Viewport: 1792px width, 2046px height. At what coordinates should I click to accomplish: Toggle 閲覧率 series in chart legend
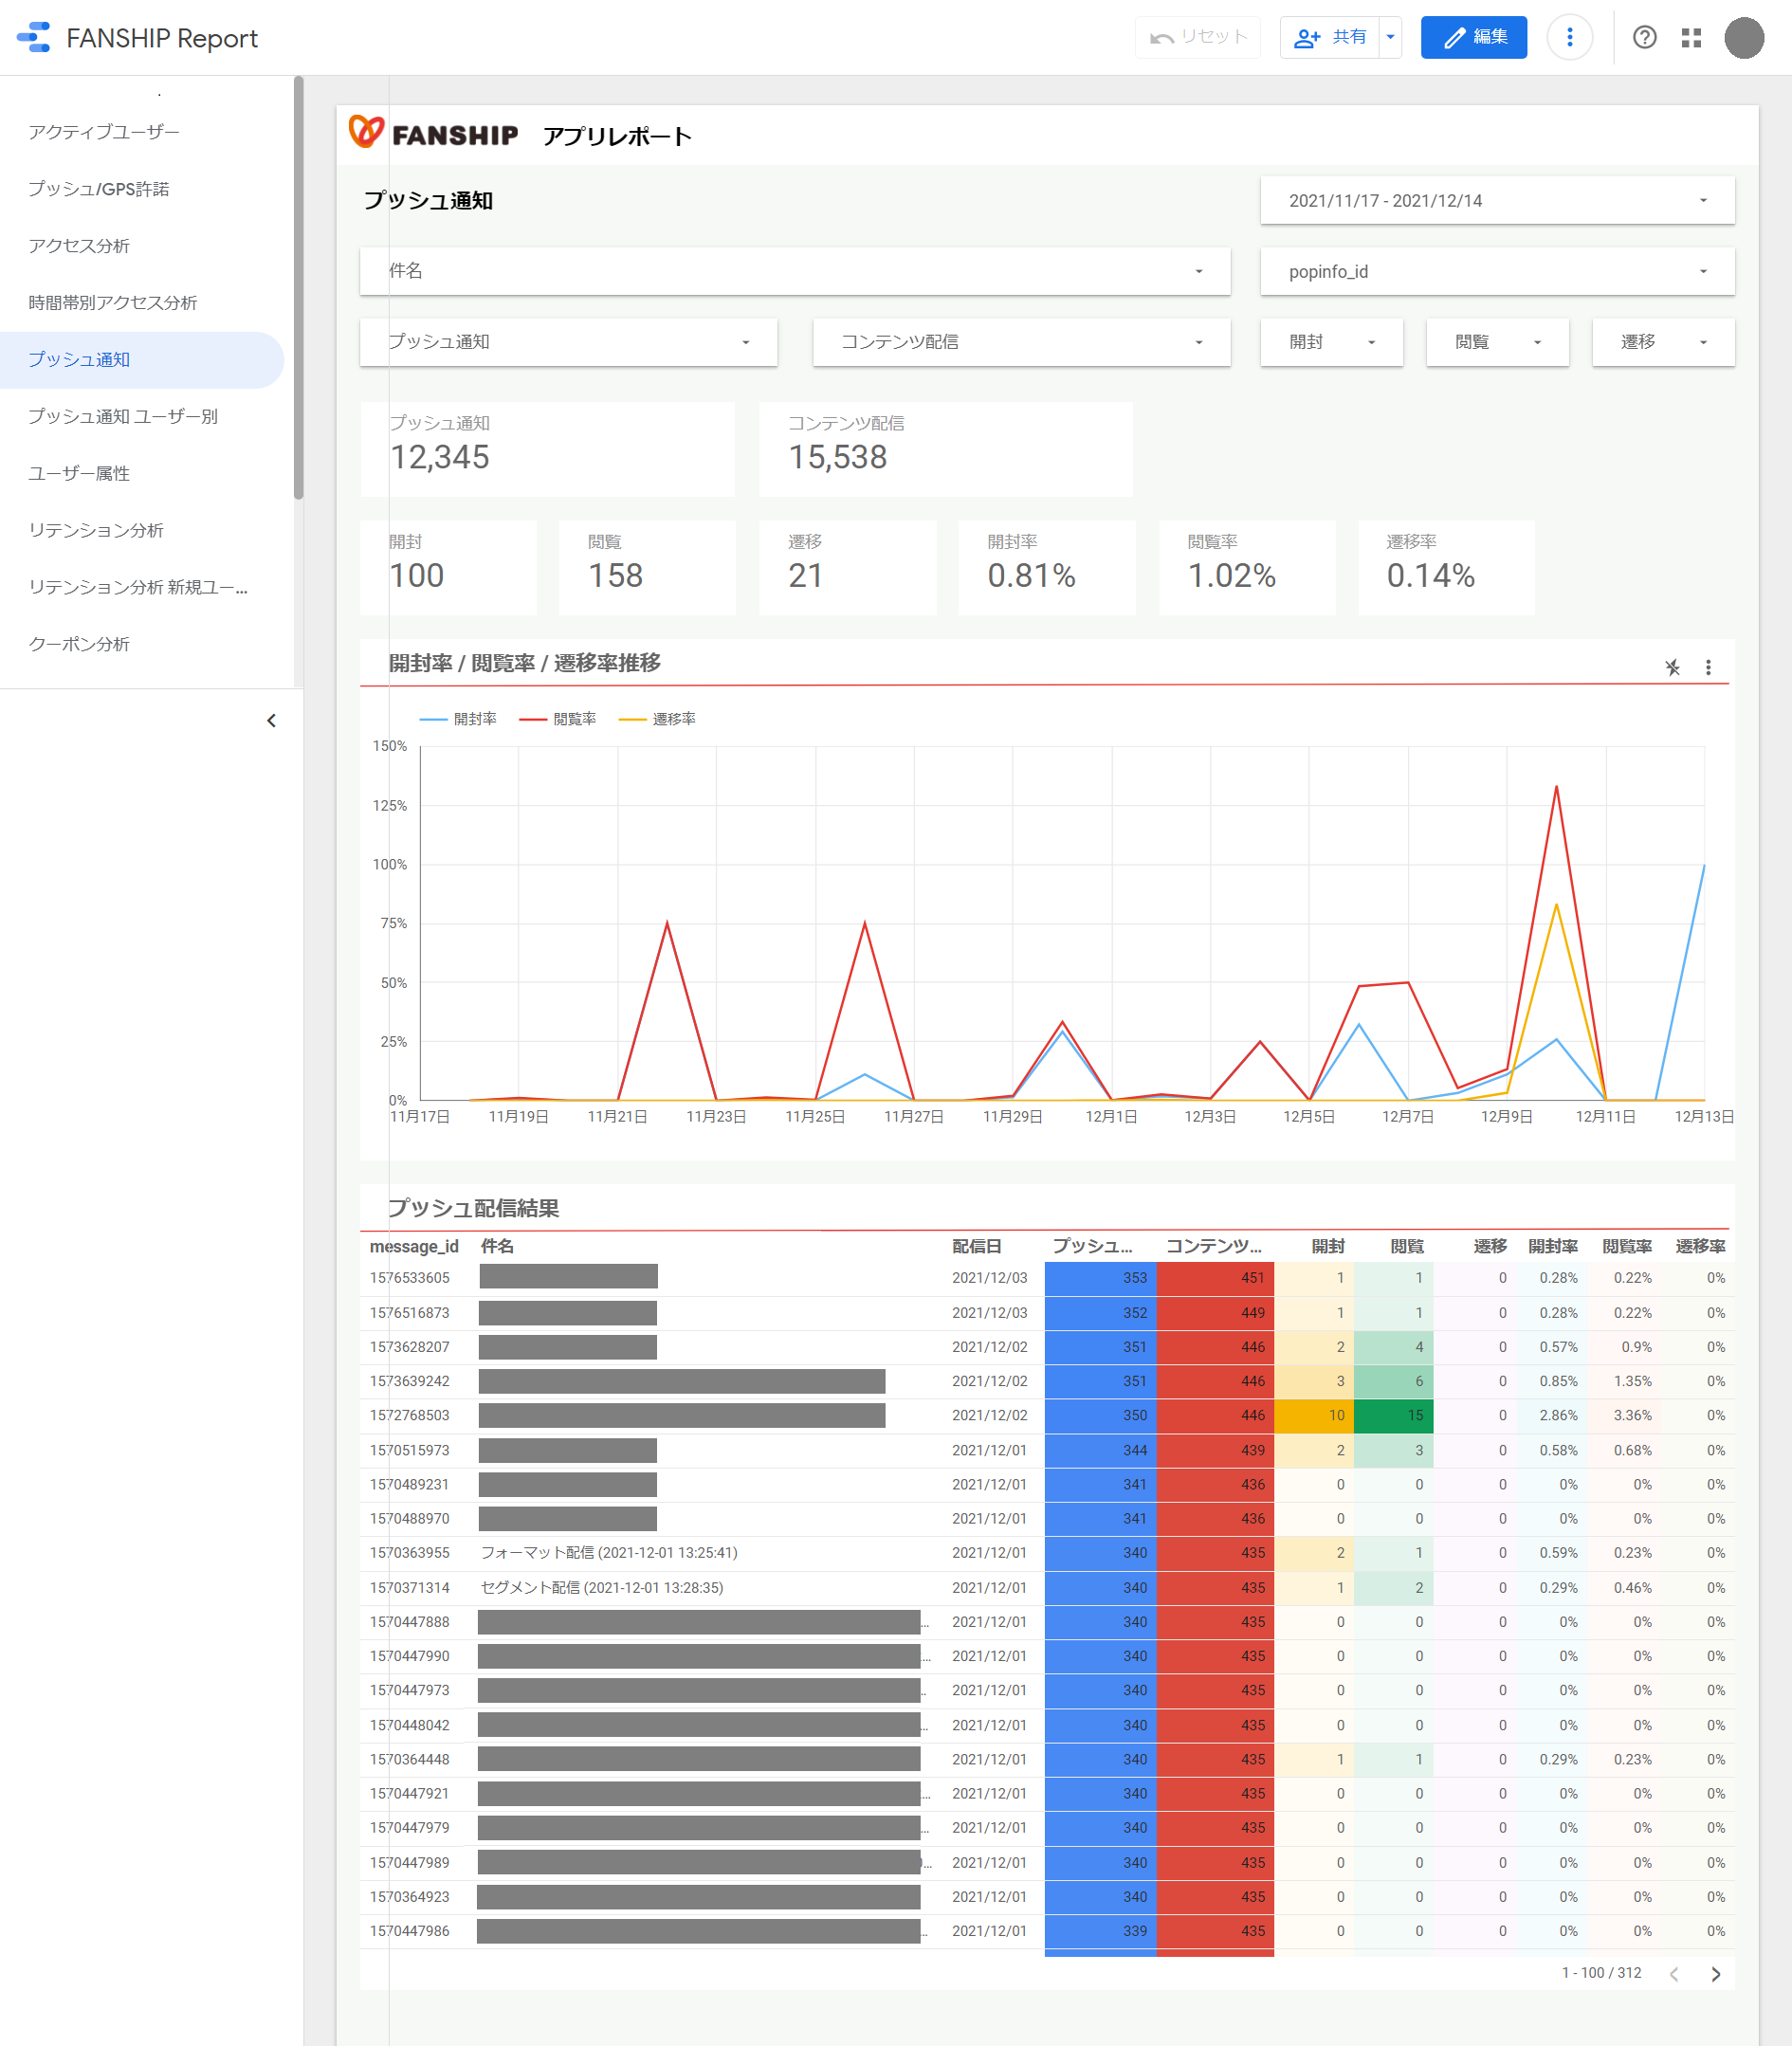point(558,719)
